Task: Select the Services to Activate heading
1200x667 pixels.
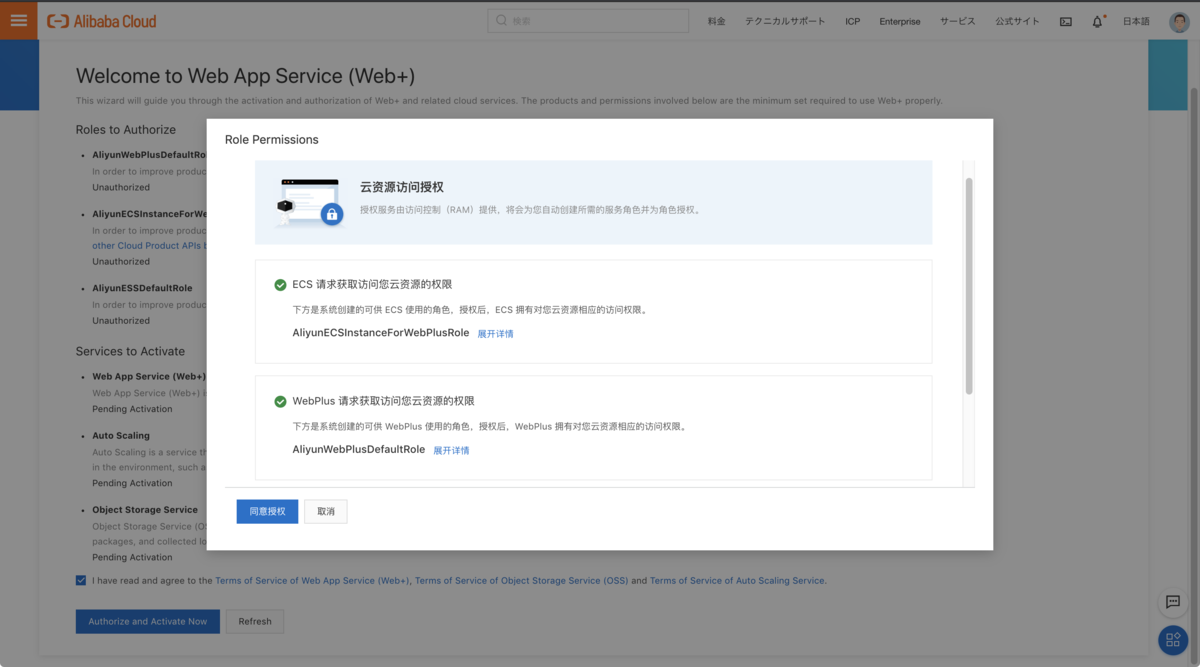Action: (x=130, y=352)
